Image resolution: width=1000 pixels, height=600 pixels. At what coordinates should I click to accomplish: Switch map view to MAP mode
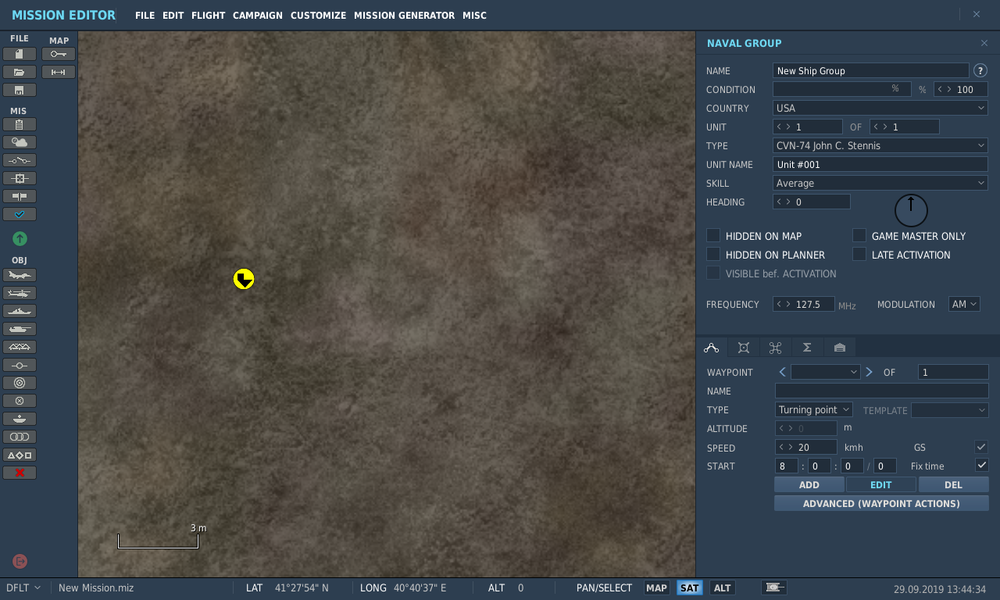click(656, 588)
